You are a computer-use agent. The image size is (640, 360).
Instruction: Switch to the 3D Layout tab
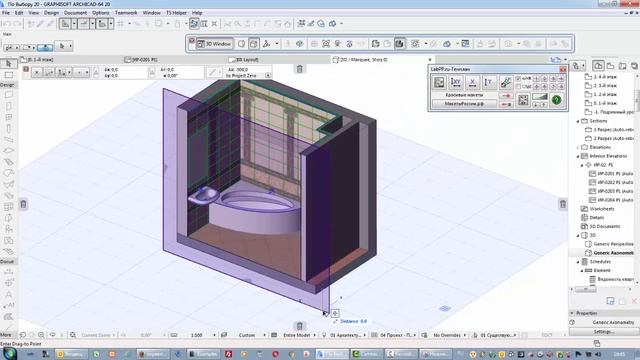pyautogui.click(x=244, y=60)
